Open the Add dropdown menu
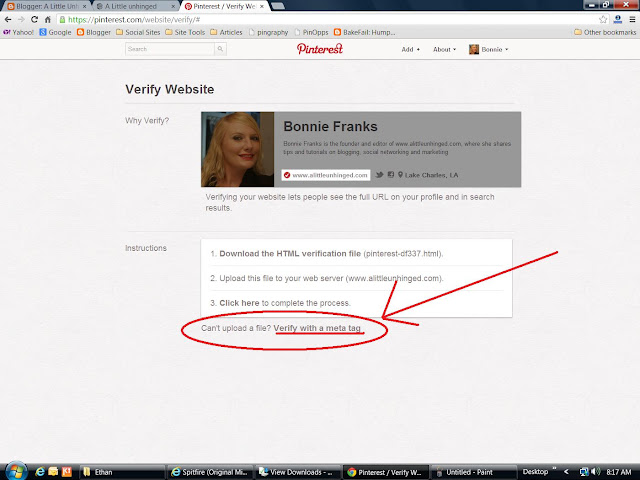This screenshot has height=480, width=640. coord(410,49)
